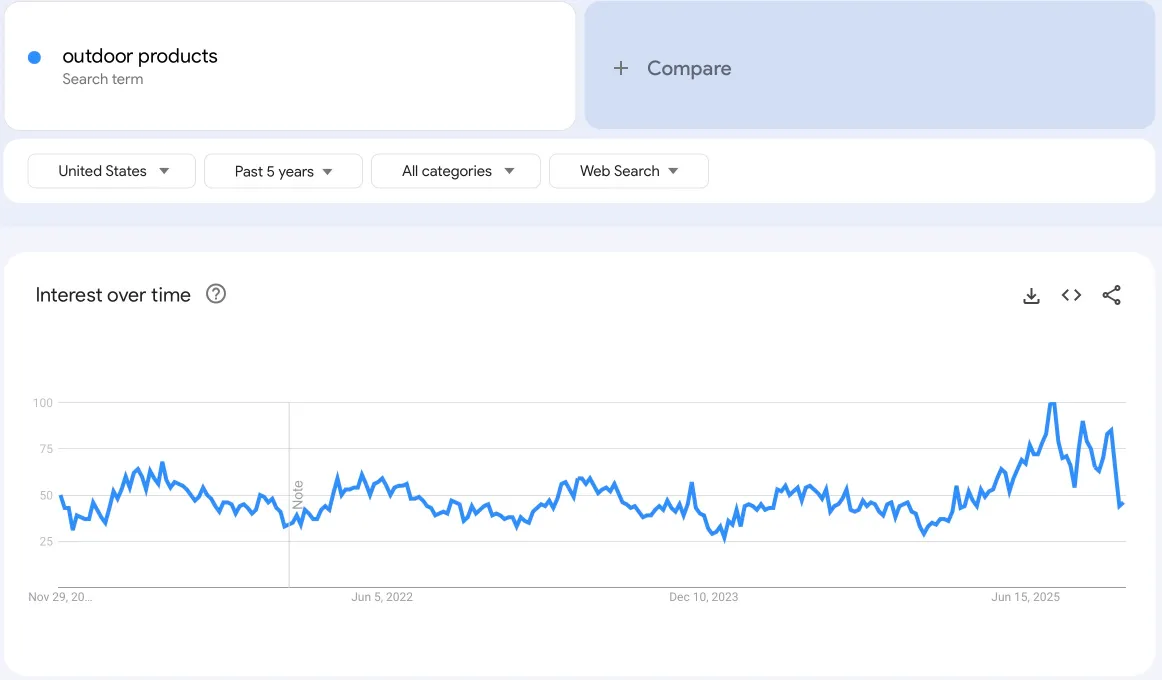This screenshot has height=680, width=1162.
Task: Click the blue dot beside outdoor products
Action: click(x=34, y=58)
